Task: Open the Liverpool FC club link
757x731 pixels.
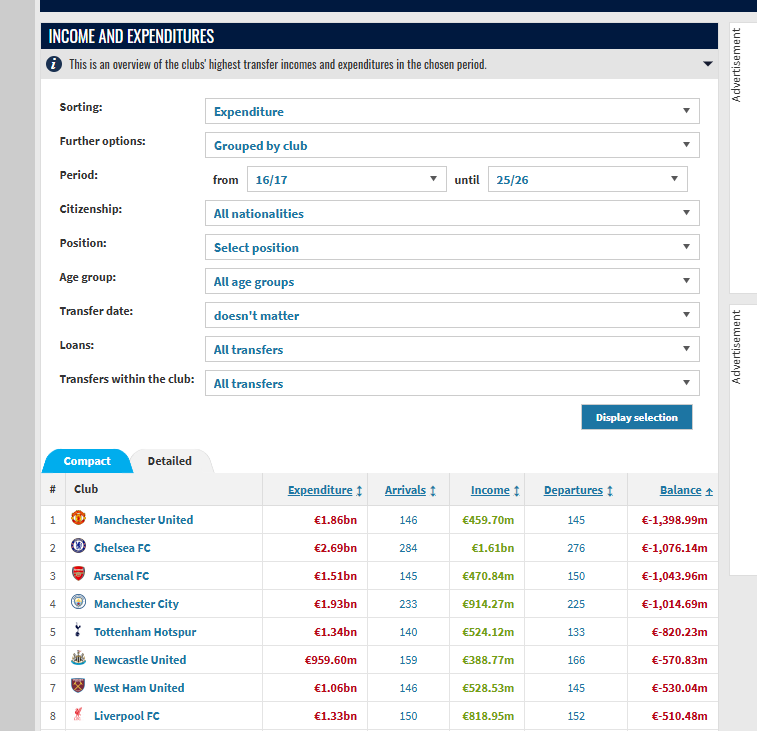Action: 126,716
